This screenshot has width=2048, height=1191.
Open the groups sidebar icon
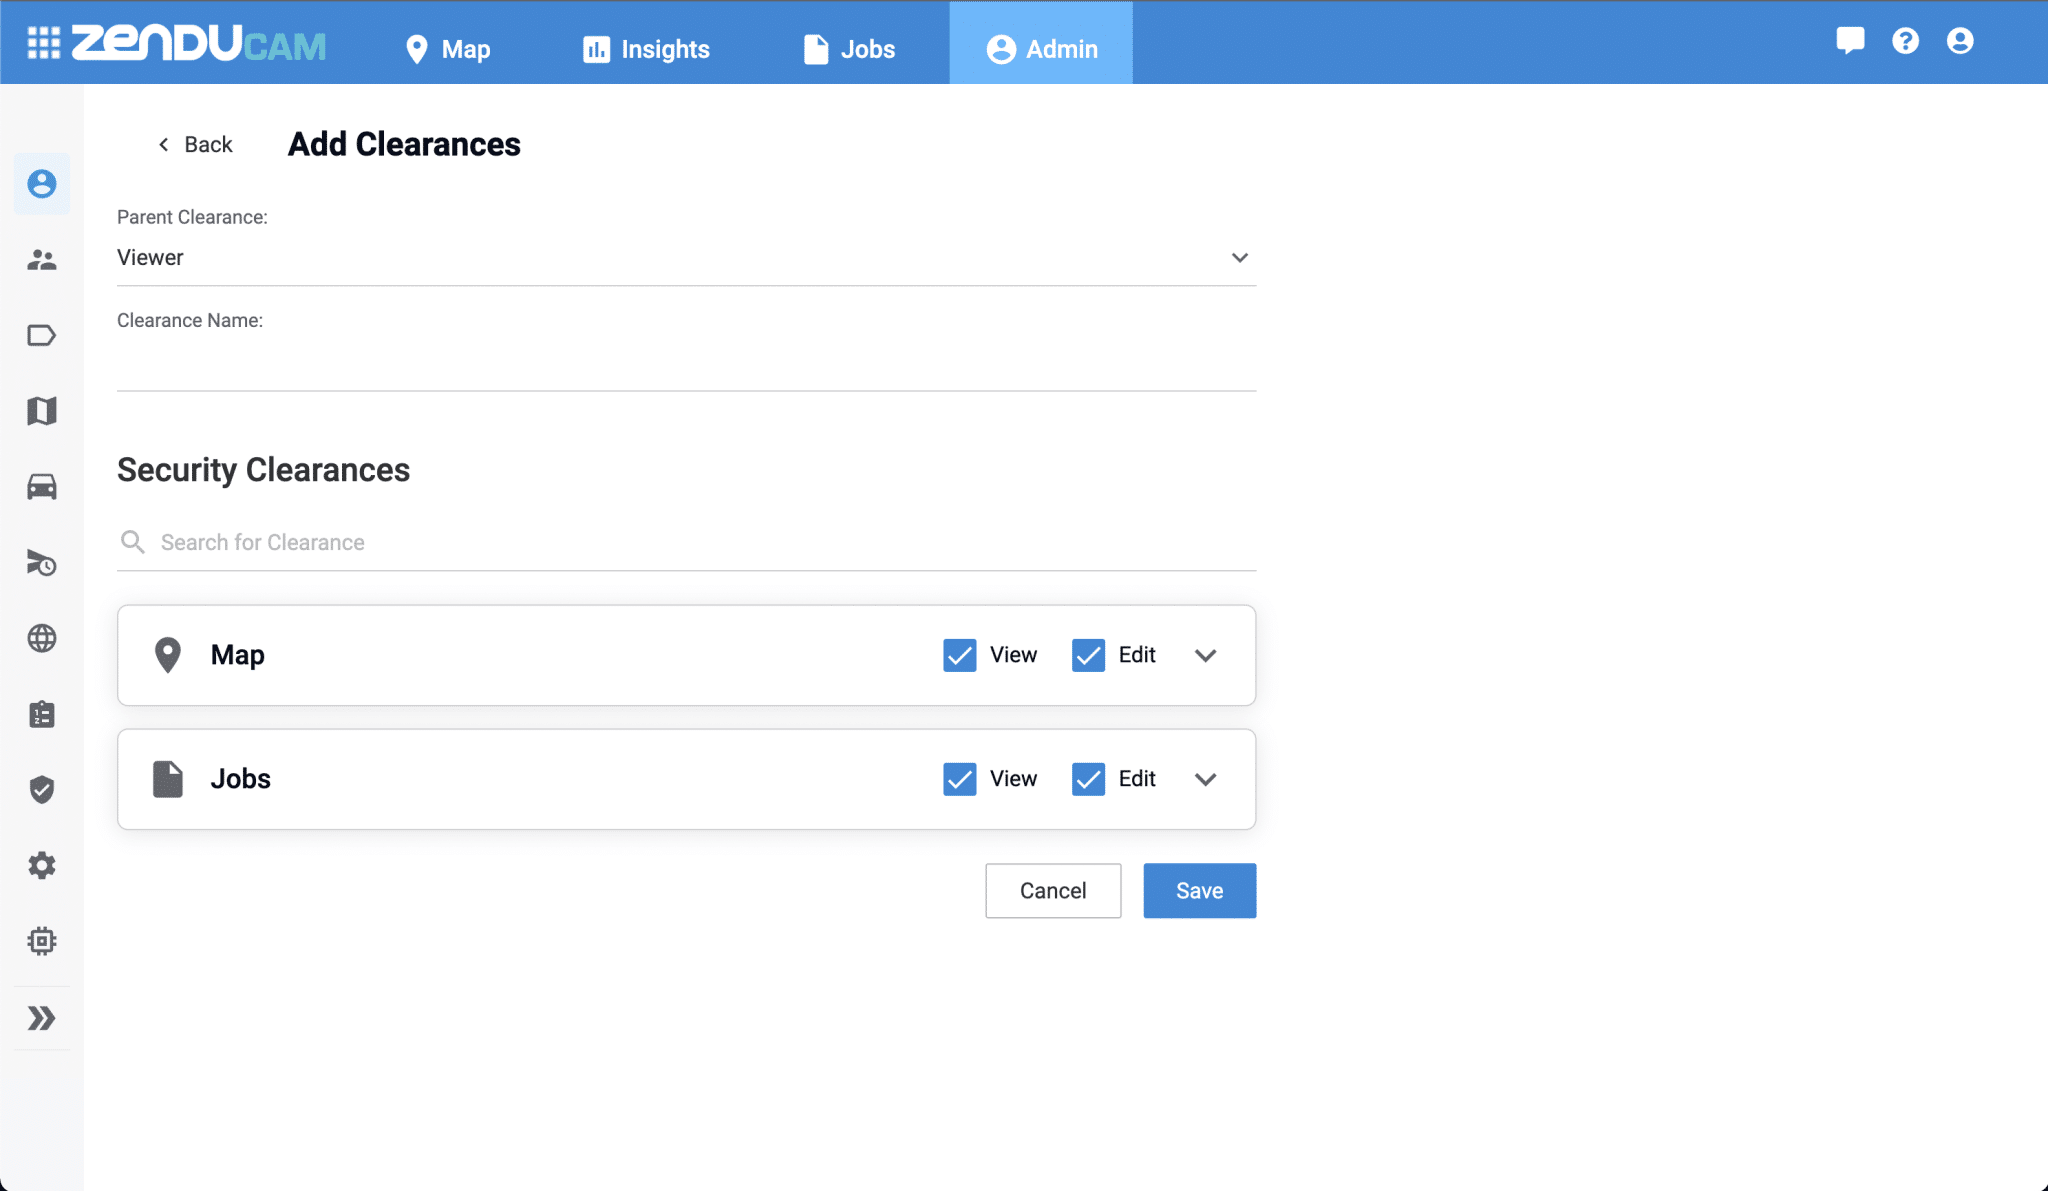coord(42,260)
